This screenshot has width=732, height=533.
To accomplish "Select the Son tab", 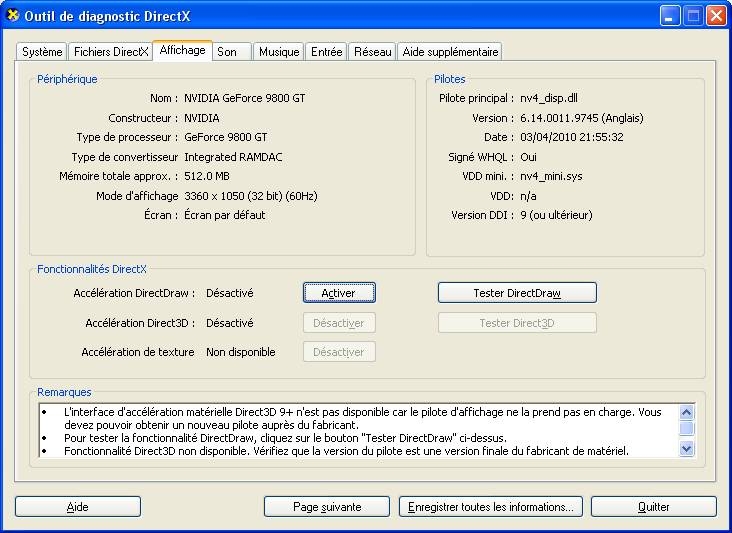I will click(x=228, y=52).
